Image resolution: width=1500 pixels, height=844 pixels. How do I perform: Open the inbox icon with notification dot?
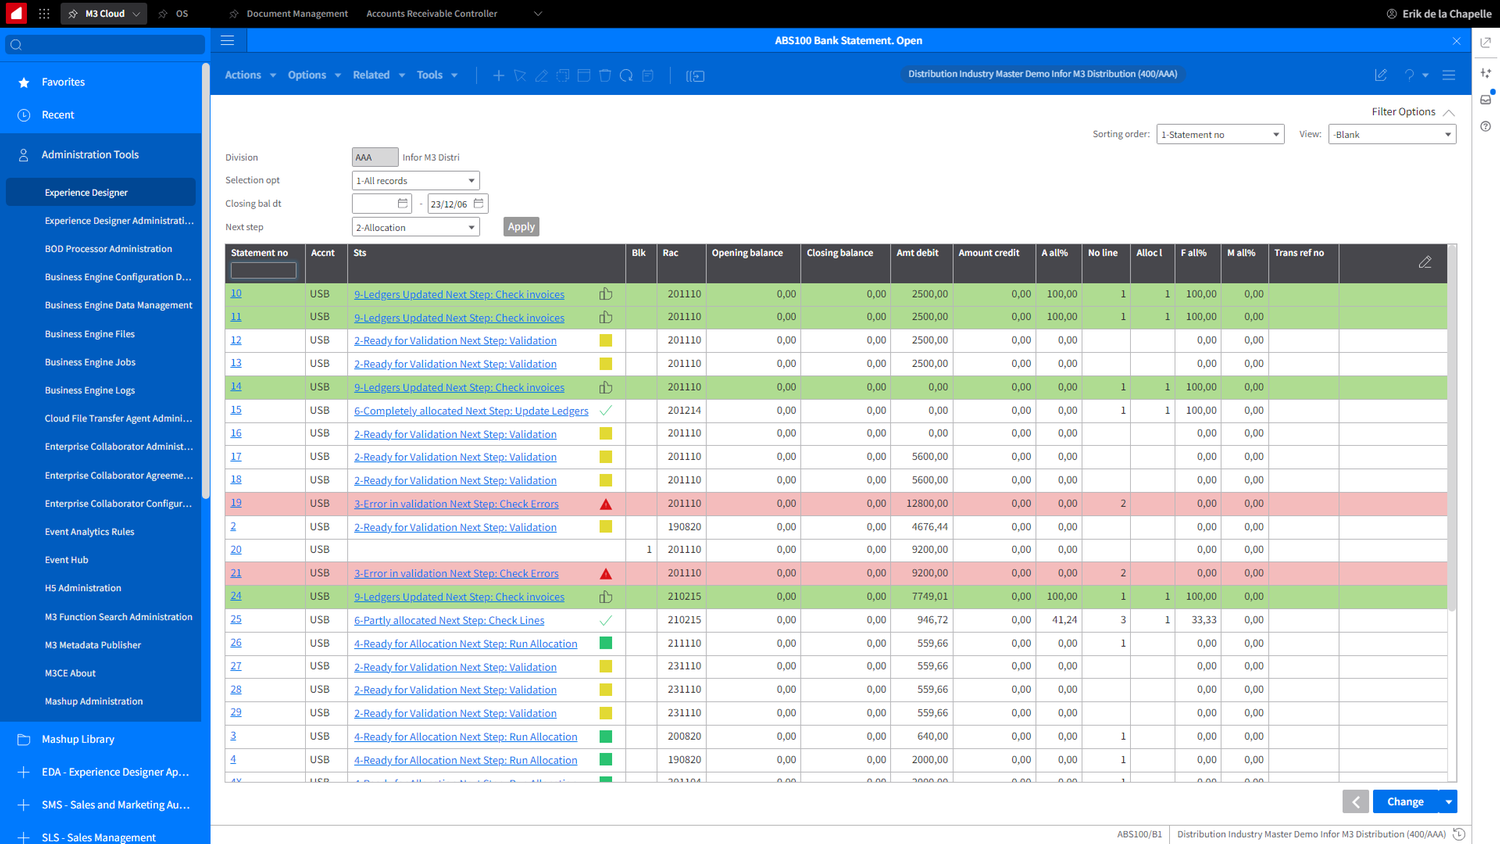1486,99
